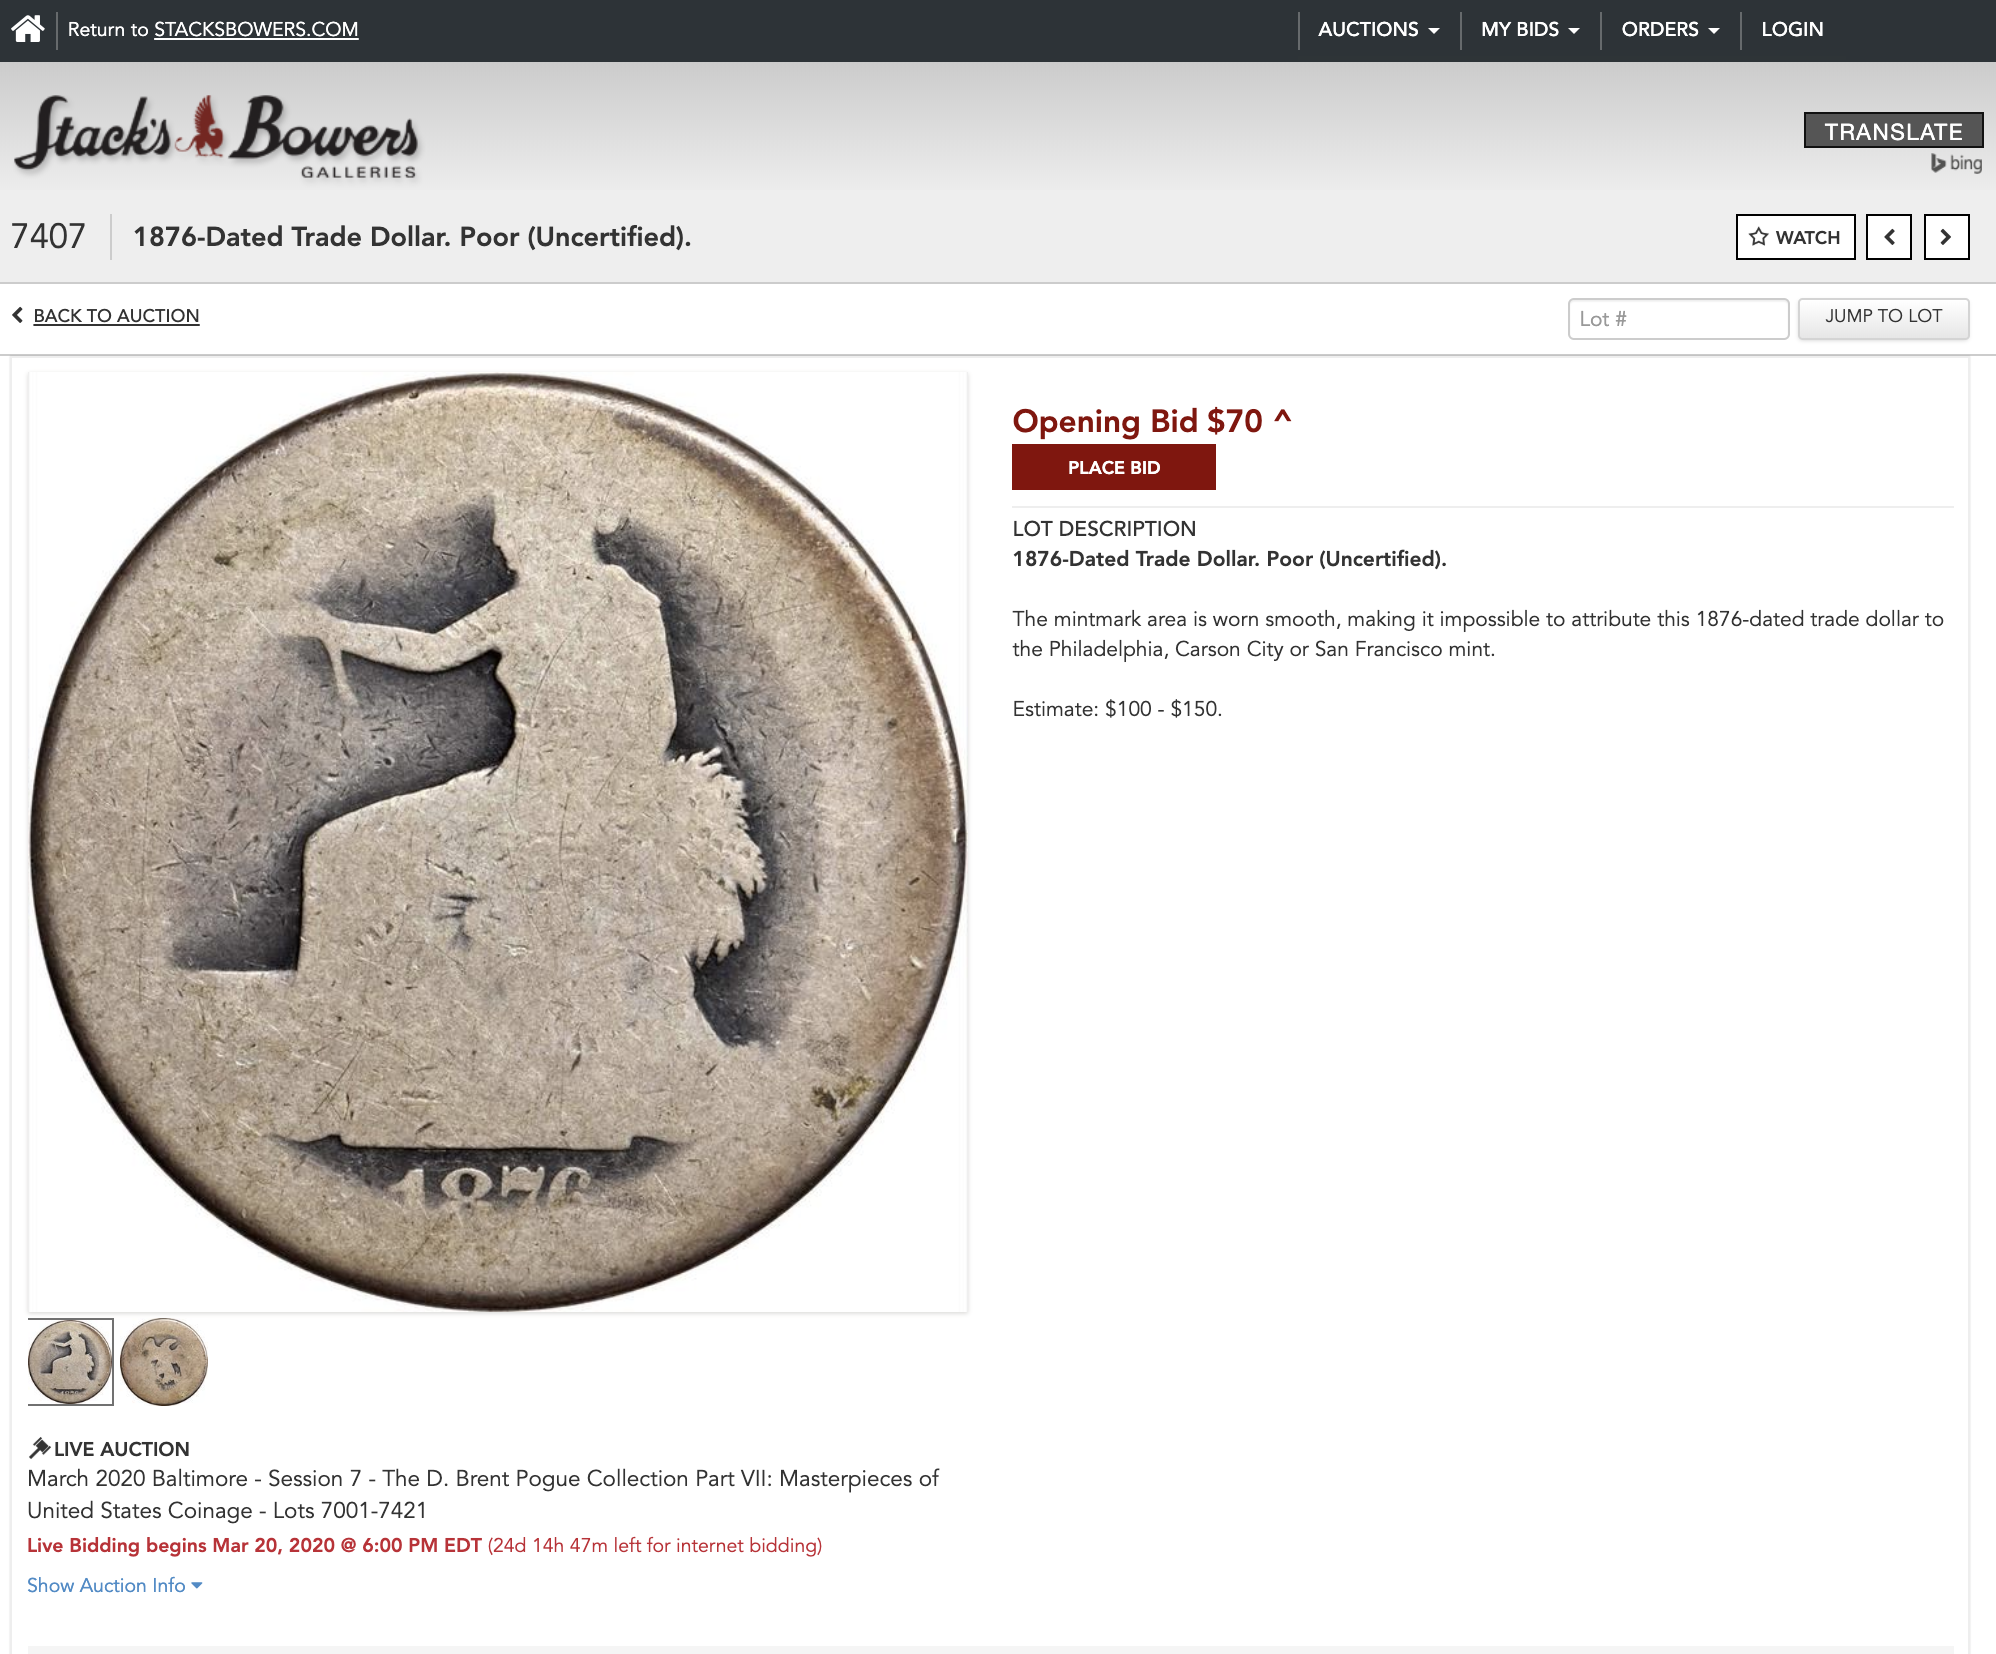Image resolution: width=1996 pixels, height=1654 pixels.
Task: Click the Jump to Lot button
Action: (x=1883, y=317)
